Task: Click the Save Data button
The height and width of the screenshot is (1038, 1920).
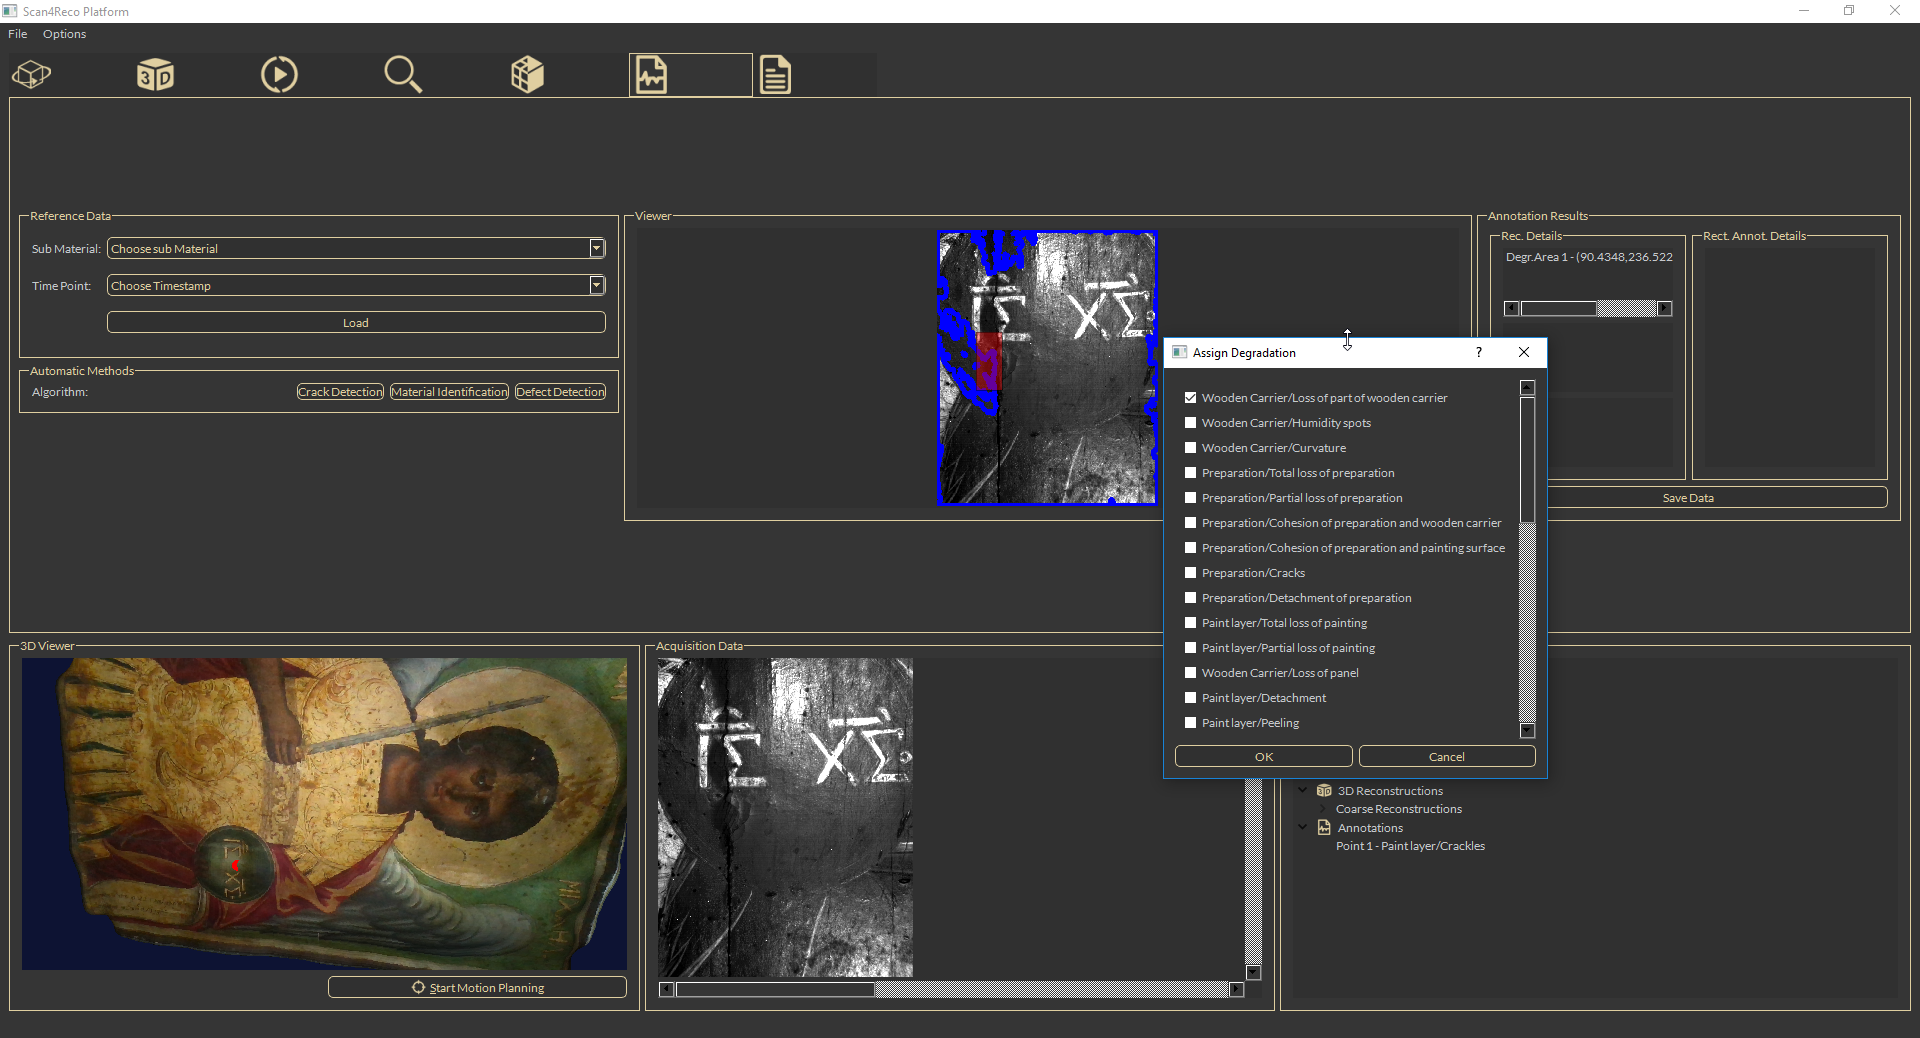Action: [x=1688, y=497]
